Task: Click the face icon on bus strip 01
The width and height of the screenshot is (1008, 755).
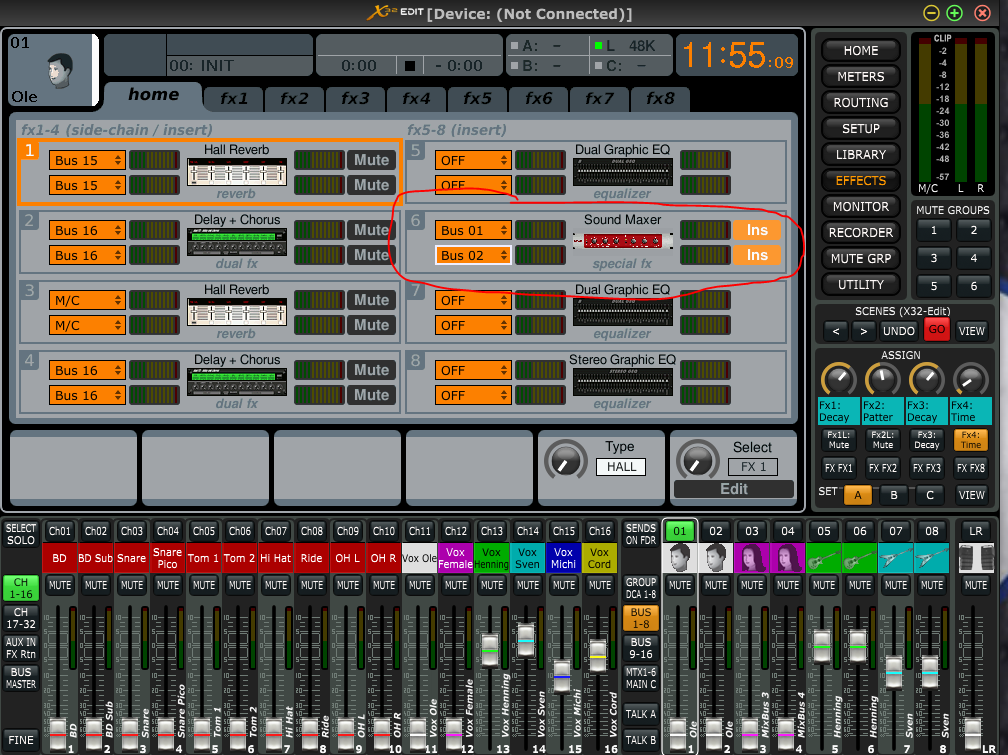Action: [x=680, y=558]
